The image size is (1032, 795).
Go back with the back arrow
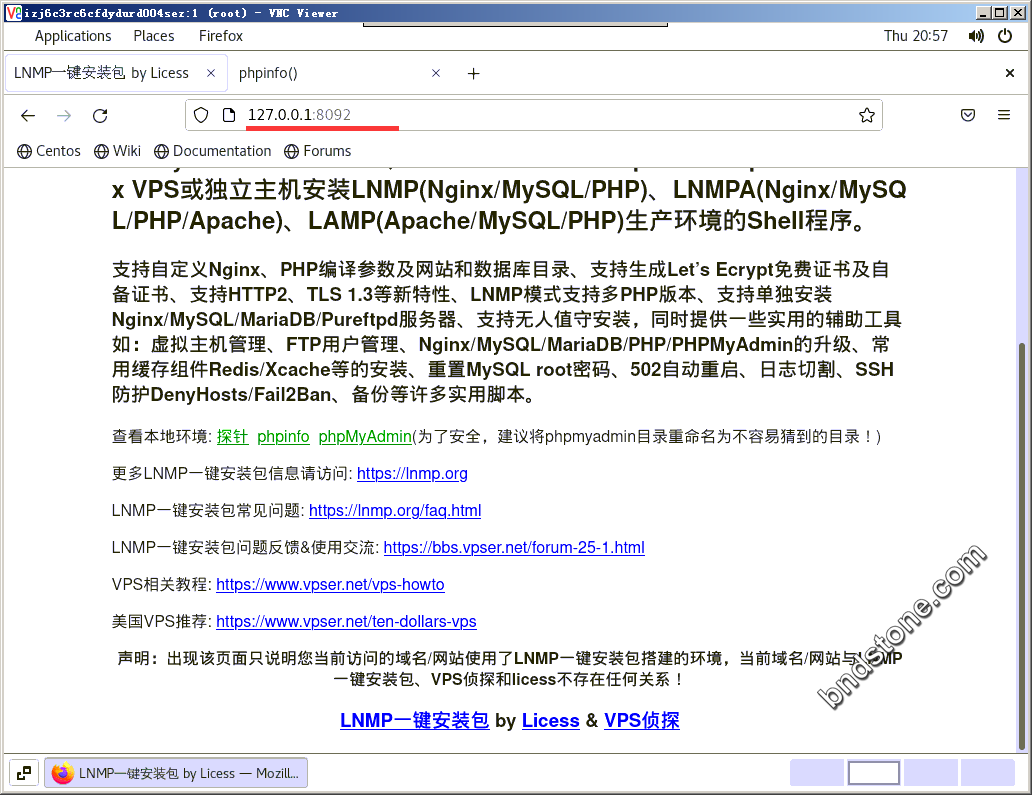[28, 116]
